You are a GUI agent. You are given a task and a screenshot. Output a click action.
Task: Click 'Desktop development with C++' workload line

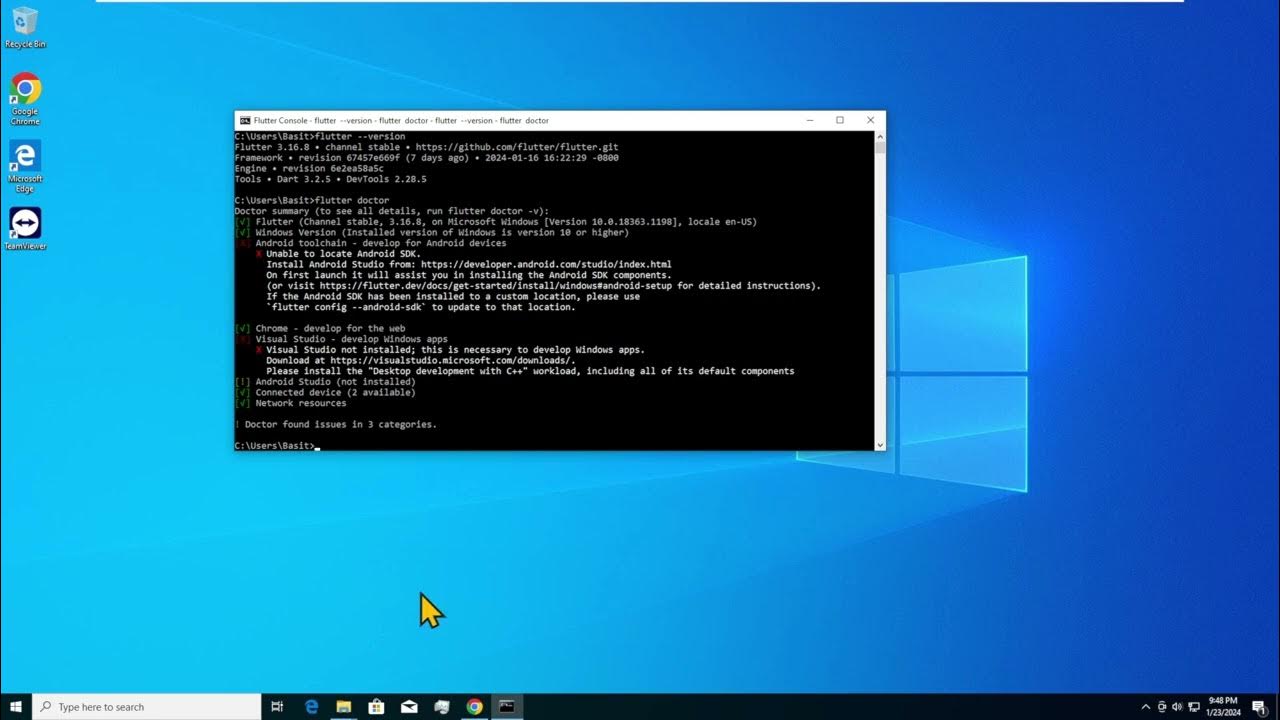pos(530,371)
